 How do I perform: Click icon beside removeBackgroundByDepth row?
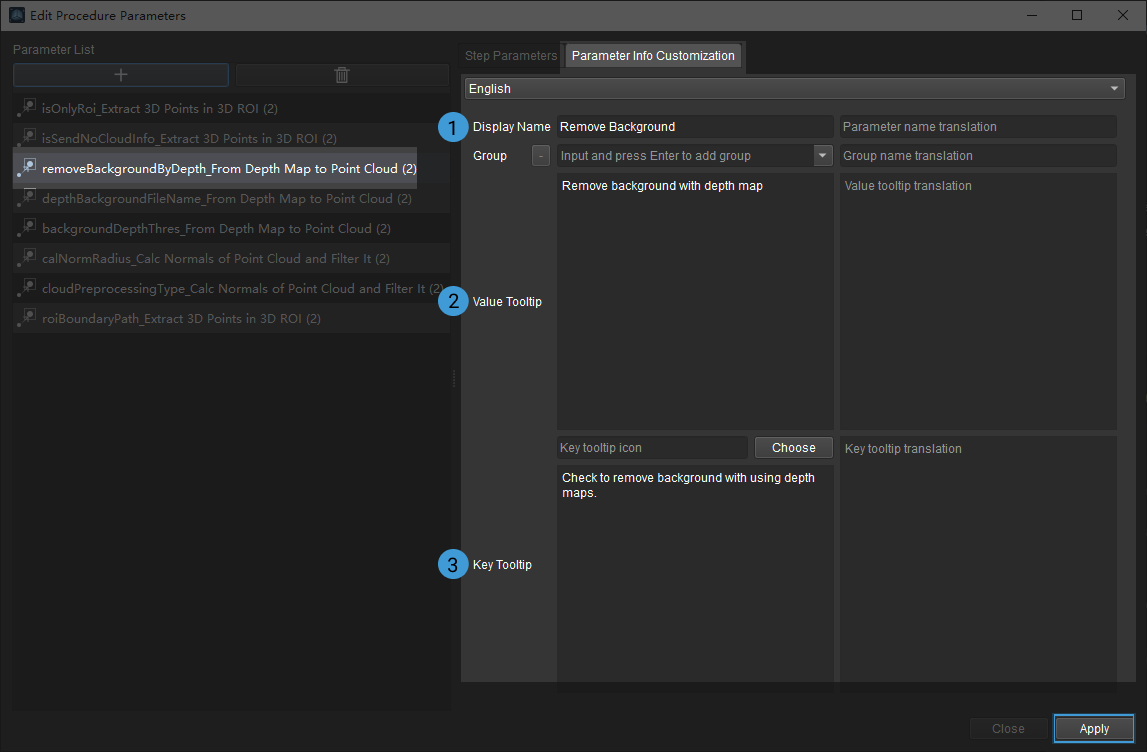coord(27,168)
